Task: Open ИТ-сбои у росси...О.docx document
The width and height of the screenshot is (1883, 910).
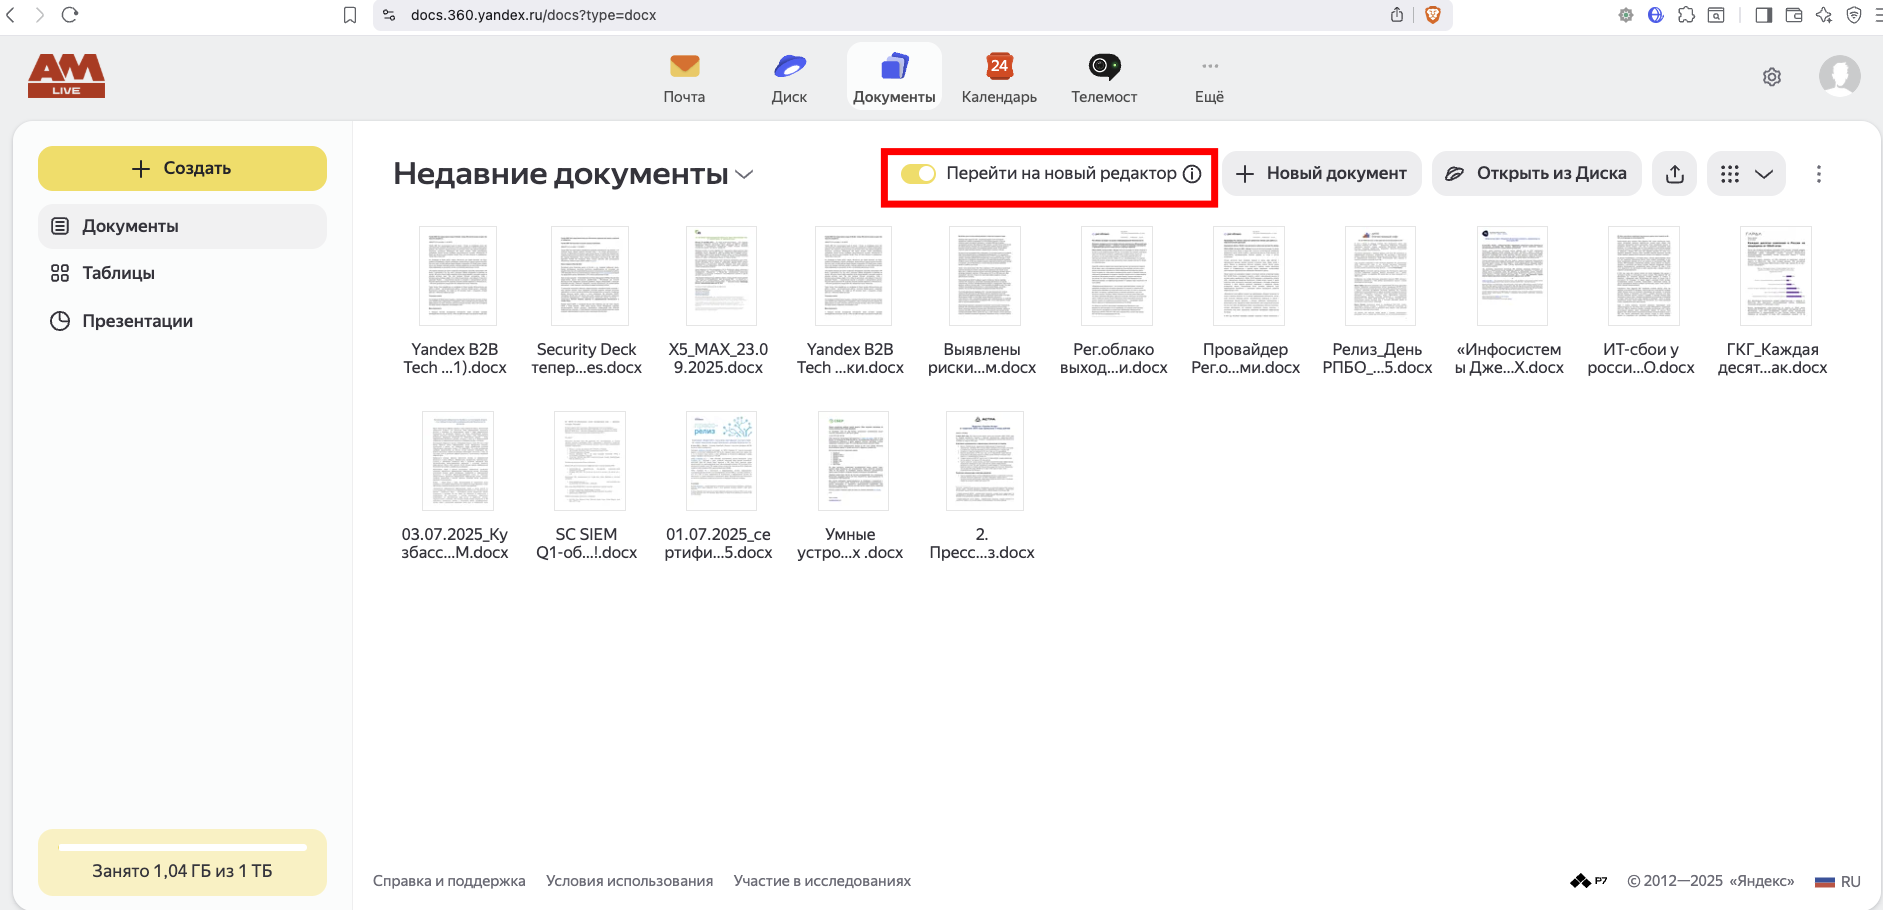Action: click(x=1642, y=301)
